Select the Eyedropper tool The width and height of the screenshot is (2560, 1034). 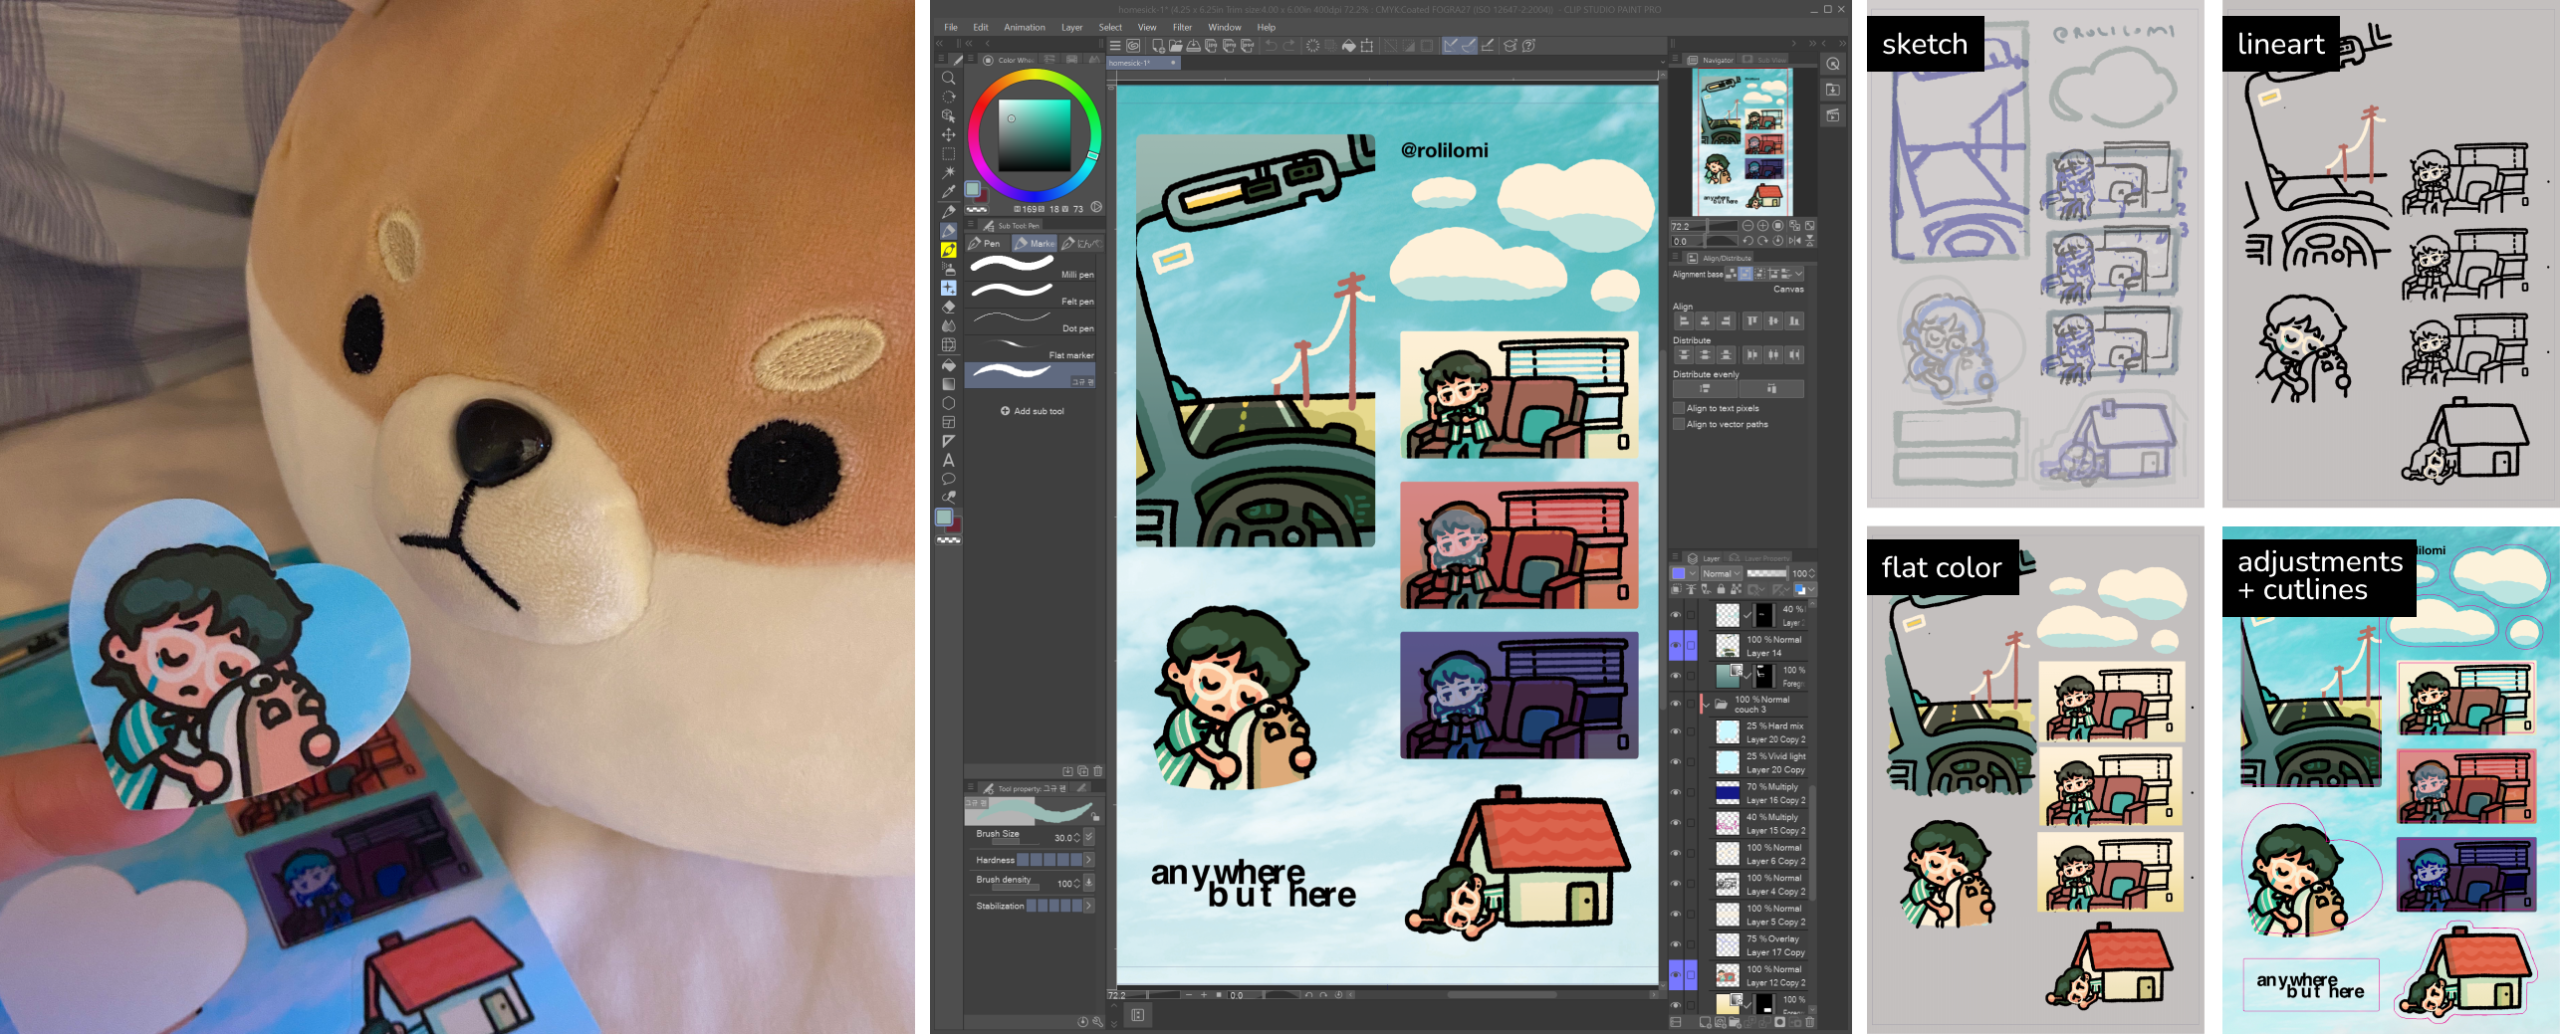pyautogui.click(x=948, y=191)
